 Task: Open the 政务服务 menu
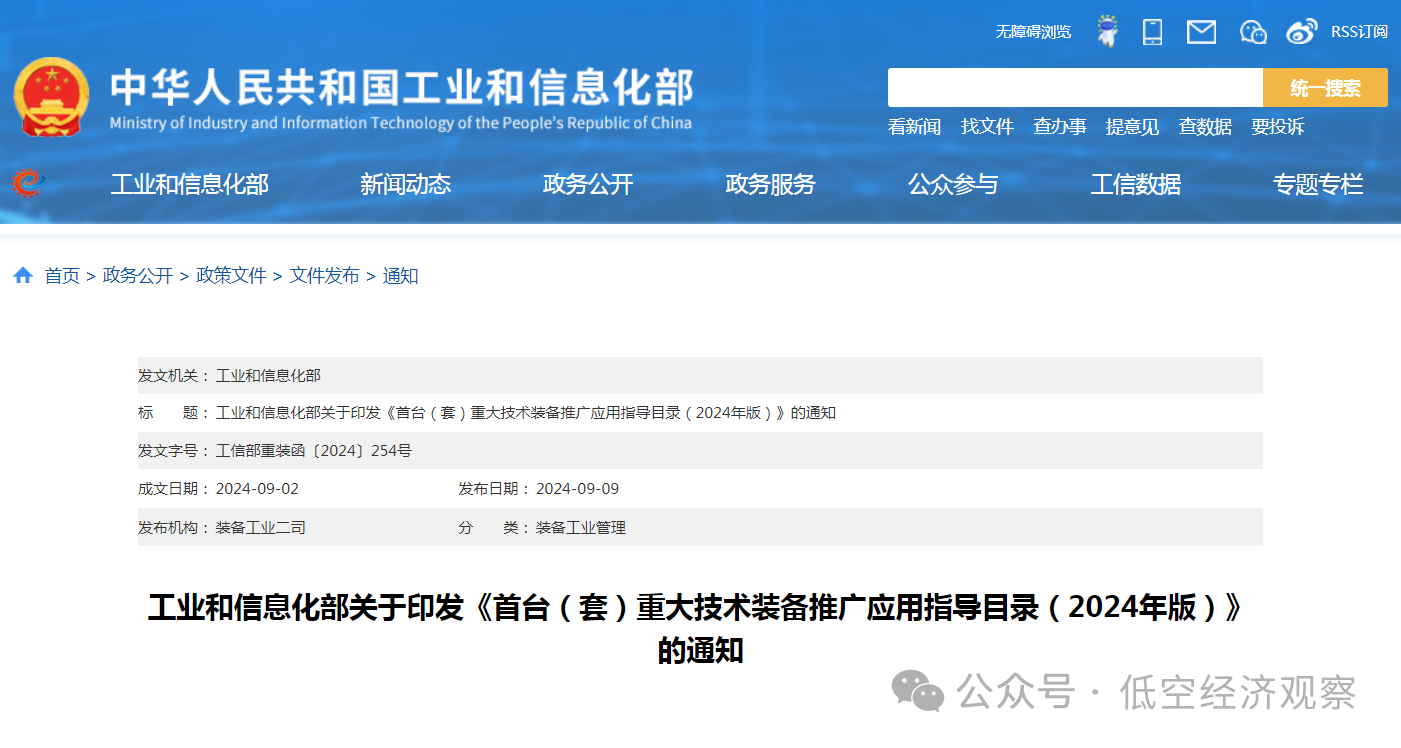769,184
